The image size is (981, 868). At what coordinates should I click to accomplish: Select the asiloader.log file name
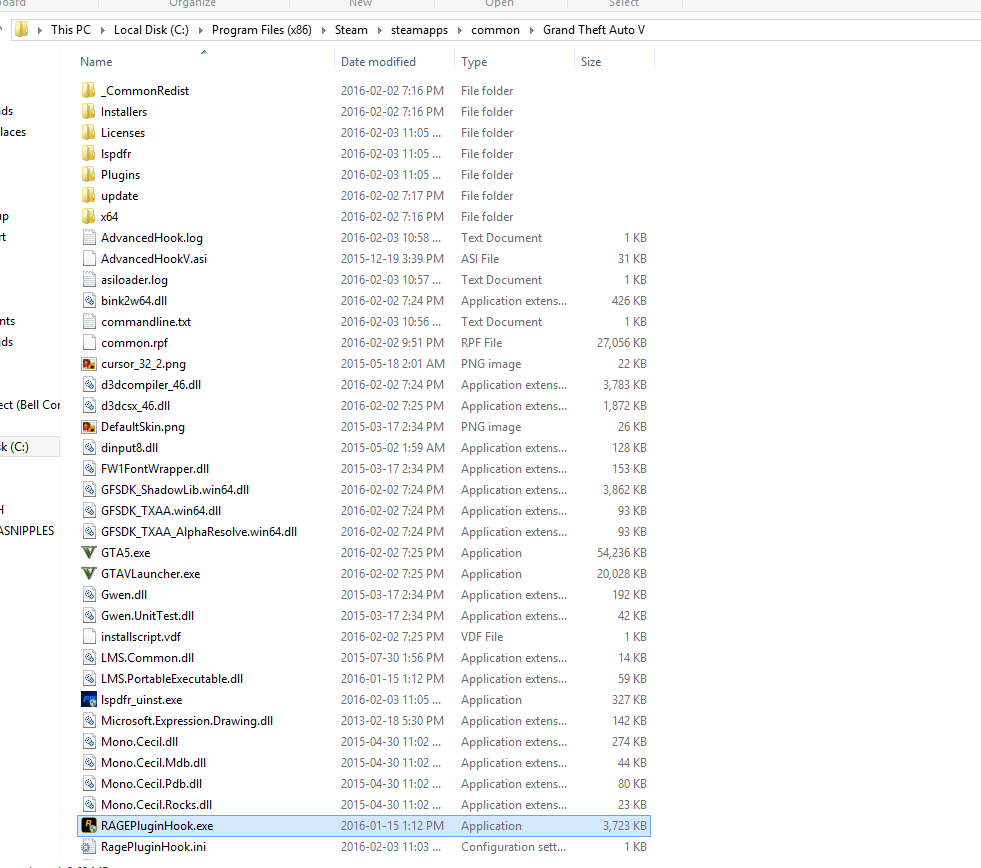134,280
